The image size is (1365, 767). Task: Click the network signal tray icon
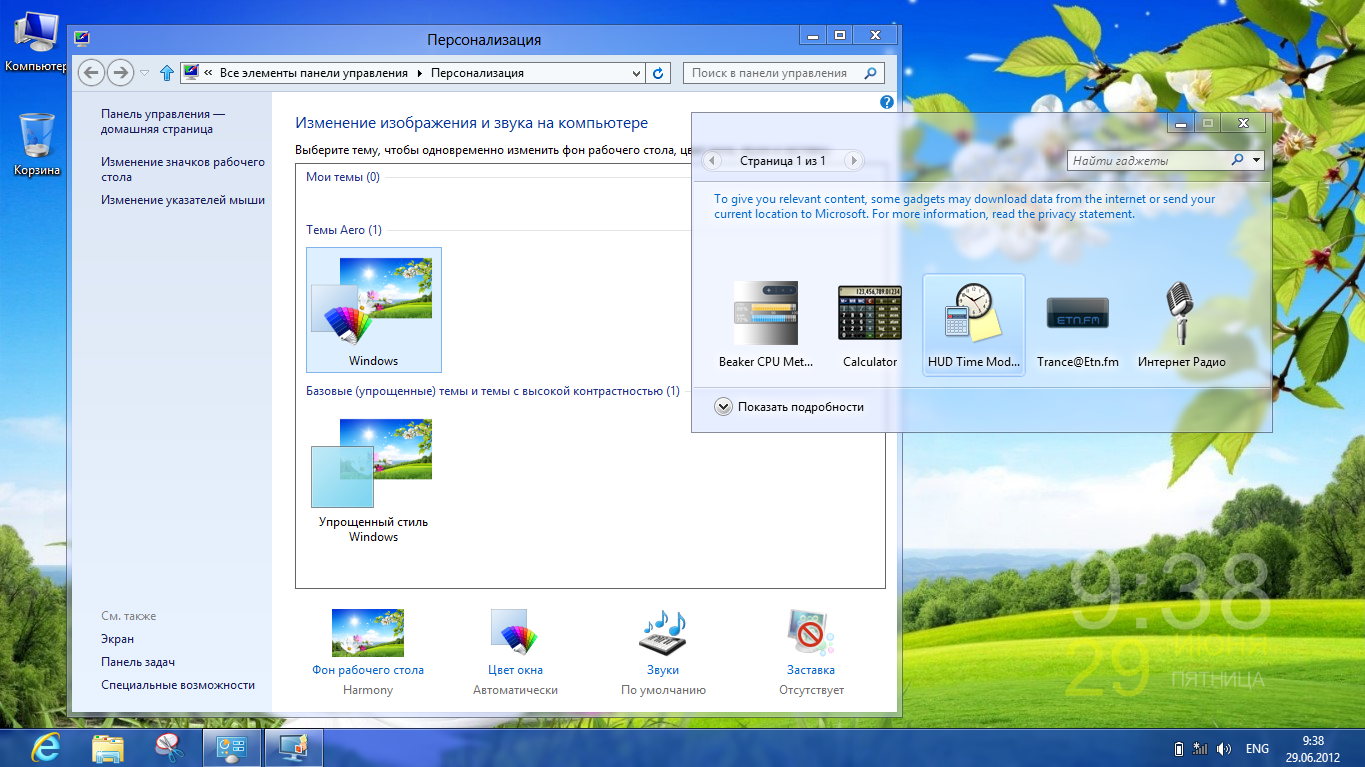(x=1200, y=749)
